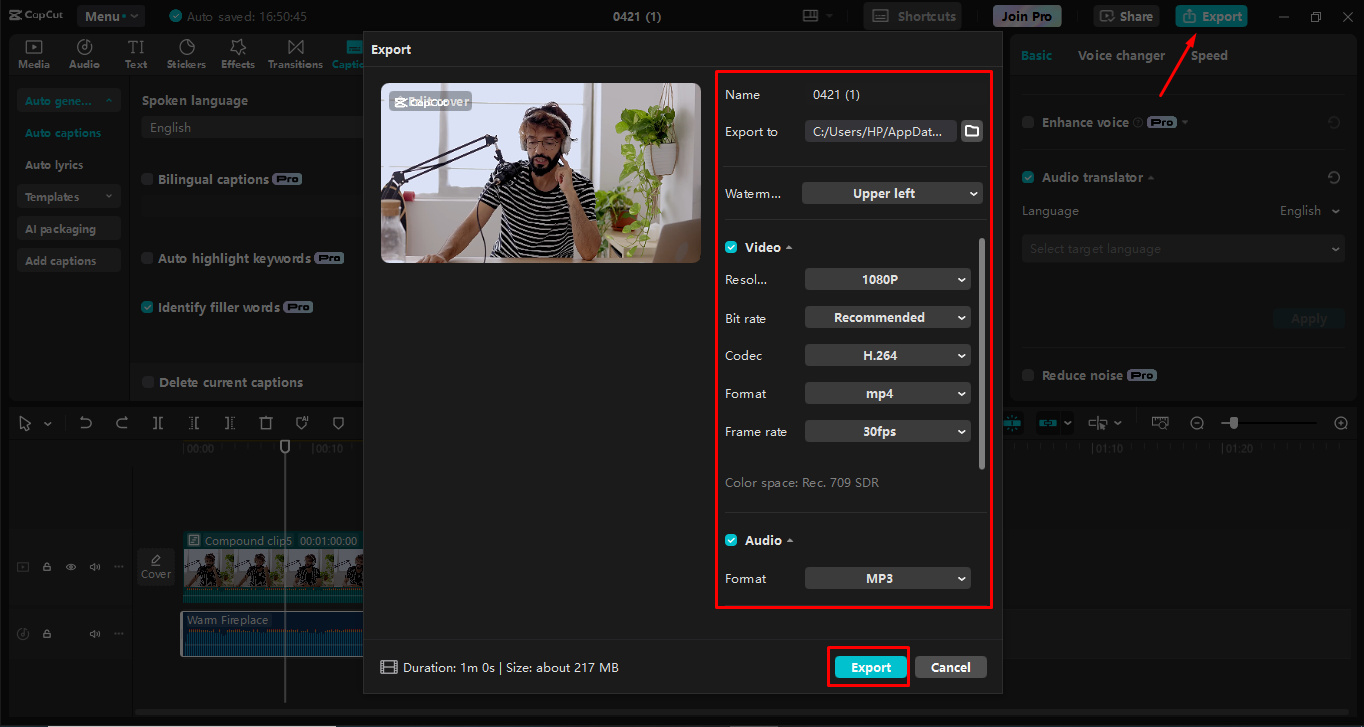1364x727 pixels.
Task: Confirm export with the Export button
Action: [x=868, y=667]
